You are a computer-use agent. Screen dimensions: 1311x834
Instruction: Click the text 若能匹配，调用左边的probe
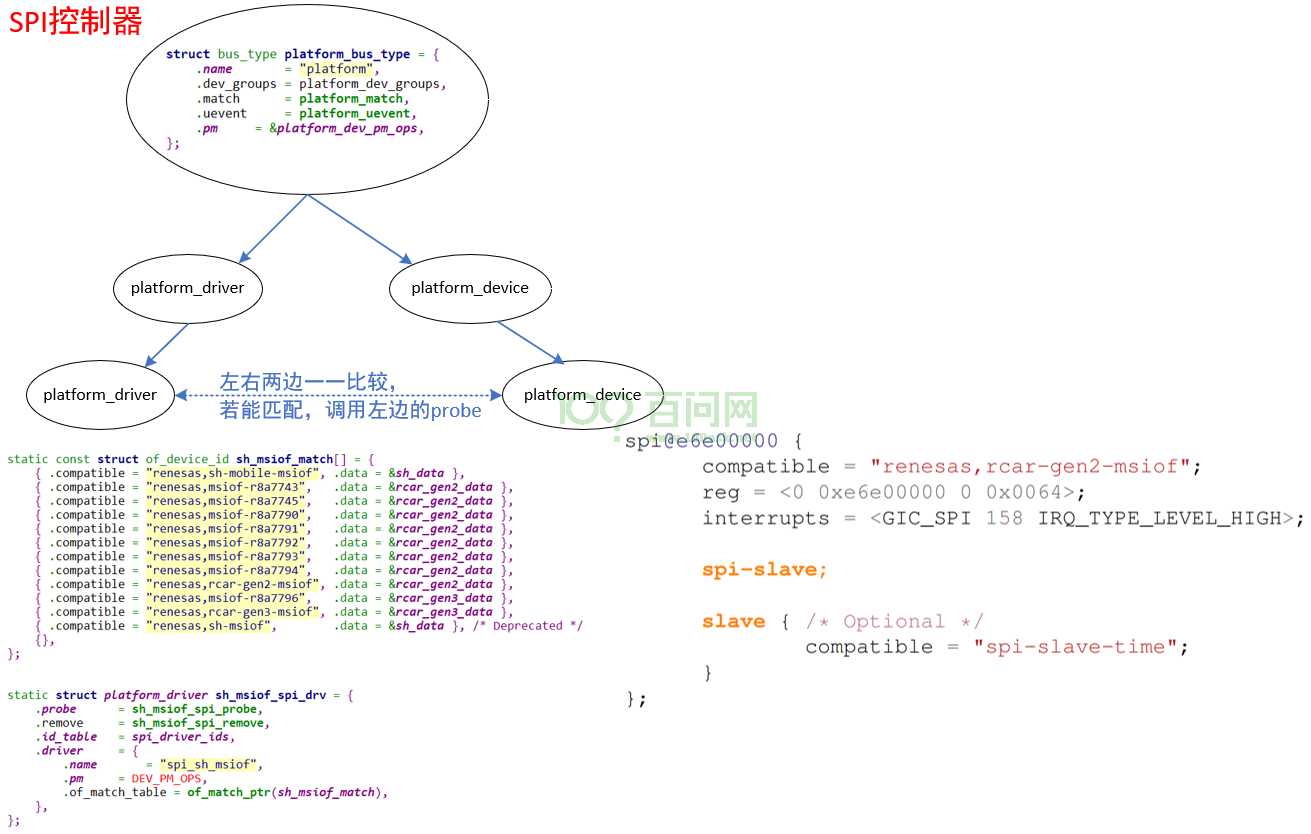[351, 410]
